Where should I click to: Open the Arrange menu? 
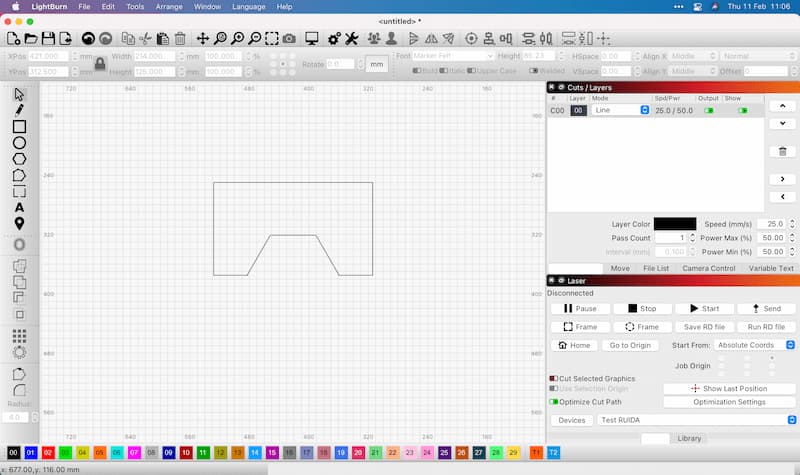(x=169, y=6)
